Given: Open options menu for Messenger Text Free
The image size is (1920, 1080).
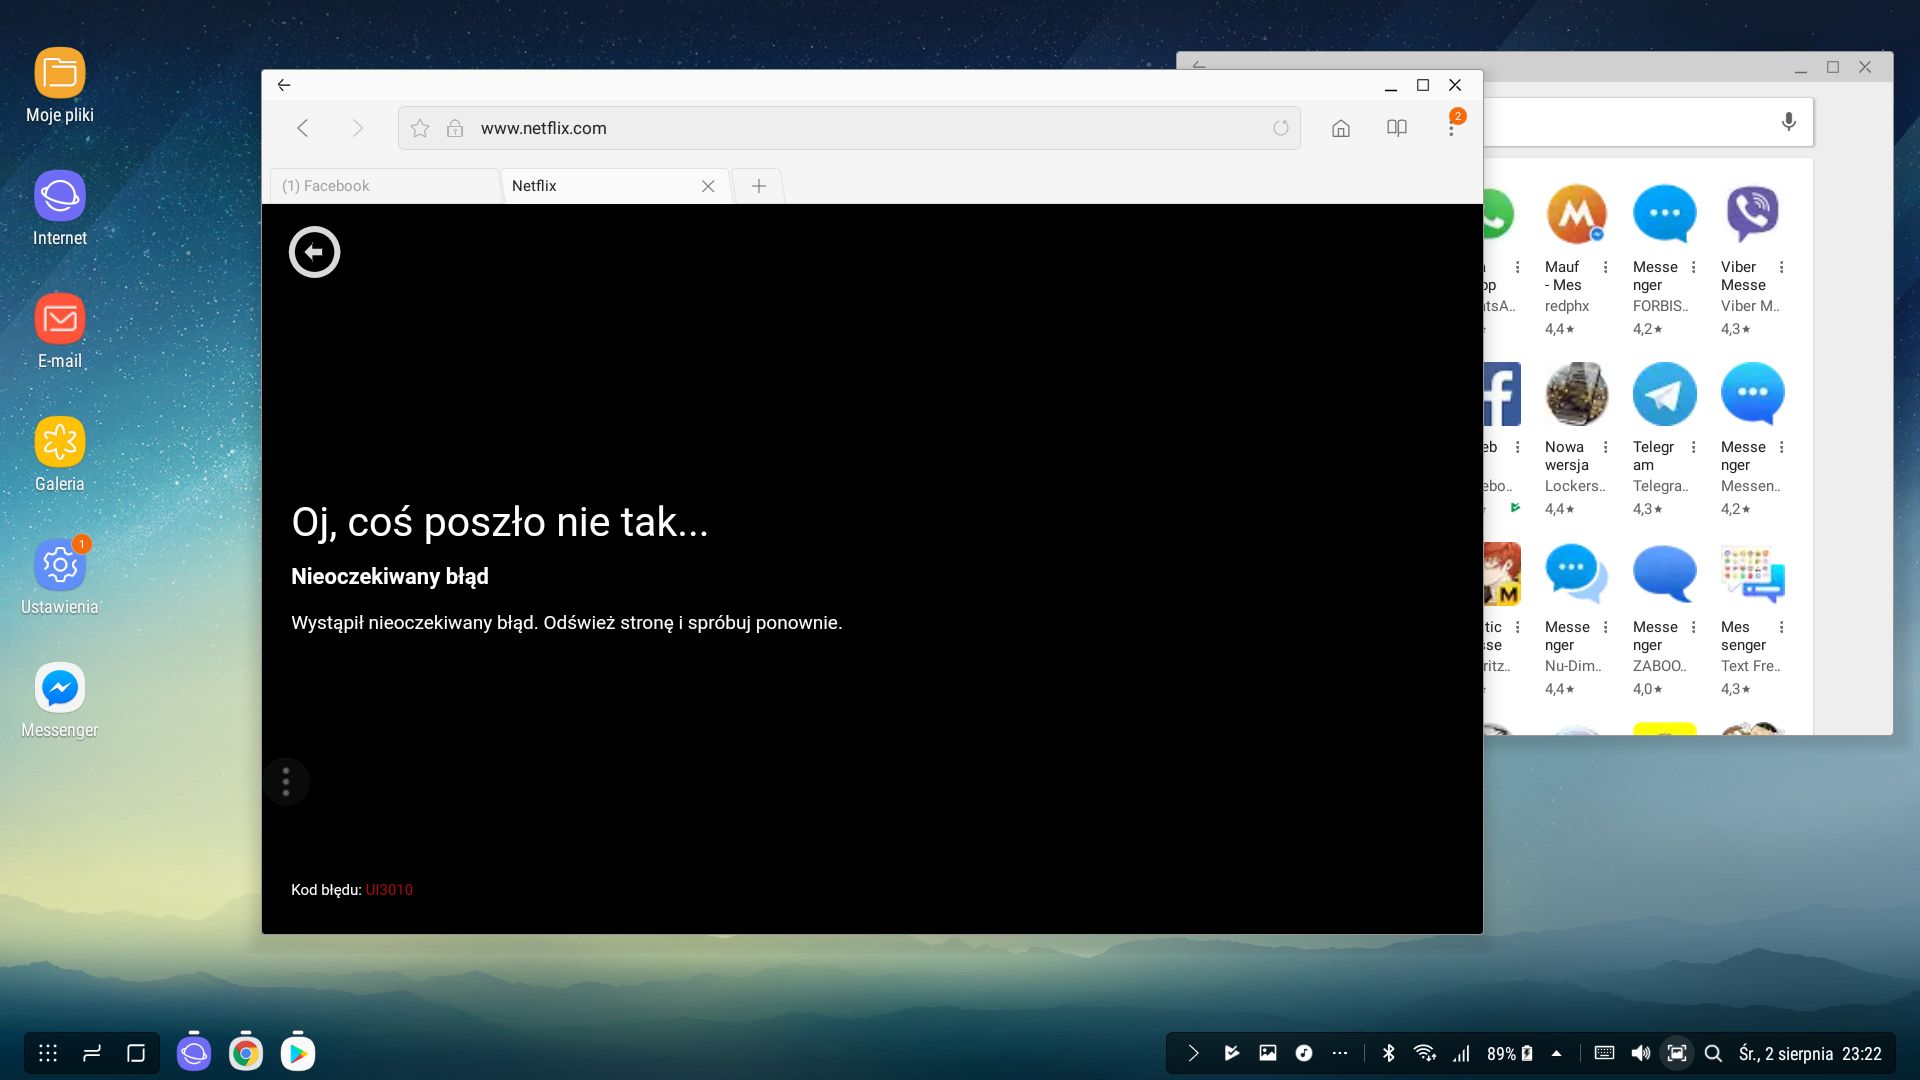Looking at the screenshot, I should point(1782,627).
